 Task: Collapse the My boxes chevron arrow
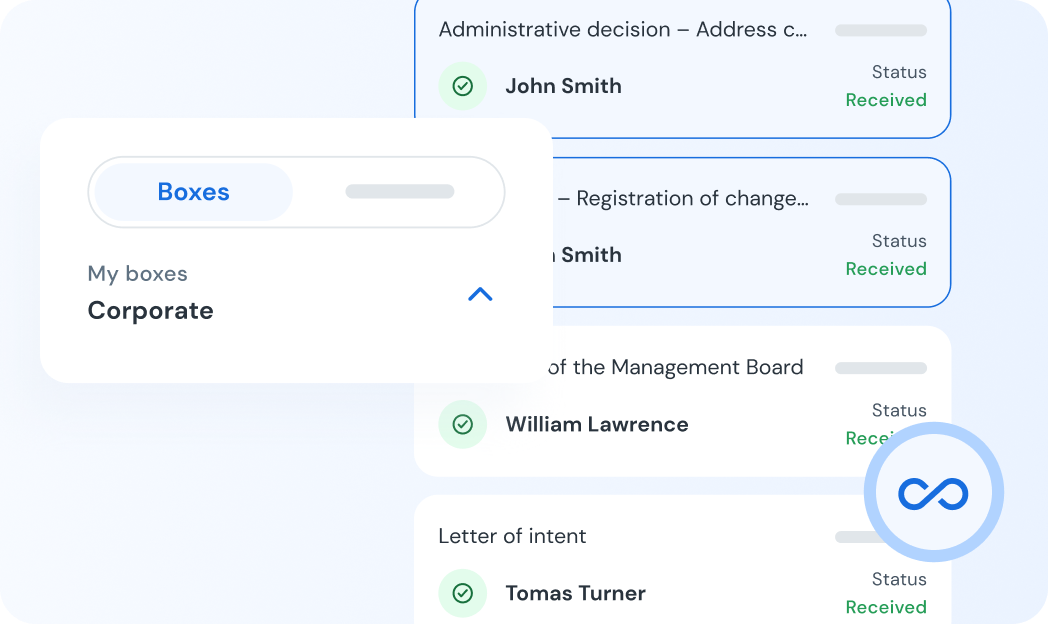[480, 294]
